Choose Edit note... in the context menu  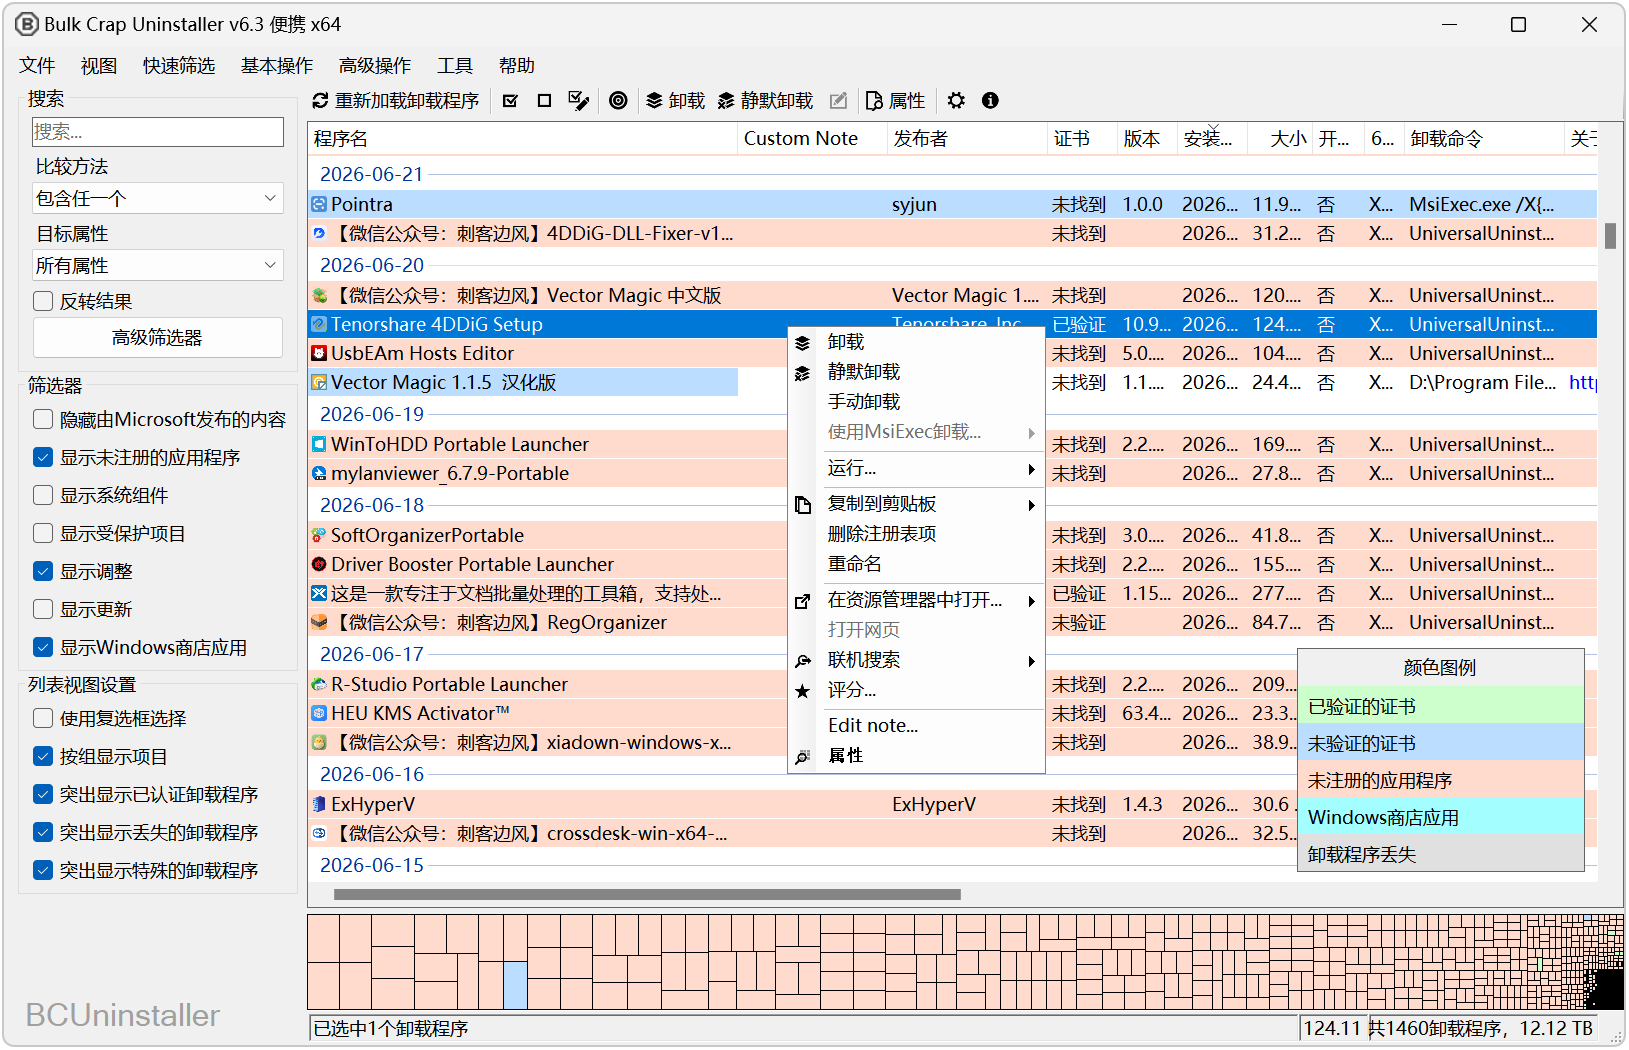pyautogui.click(x=916, y=726)
